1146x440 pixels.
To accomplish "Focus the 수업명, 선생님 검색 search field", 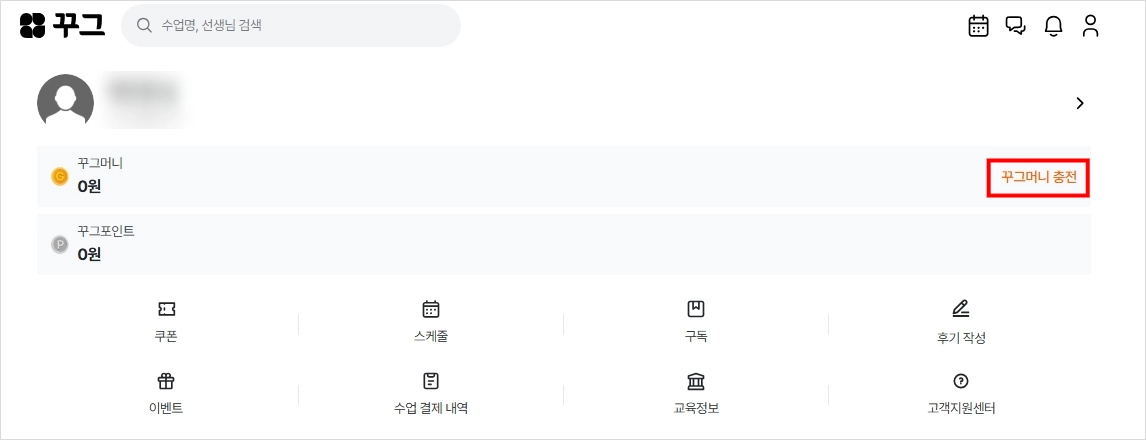I will 291,26.
